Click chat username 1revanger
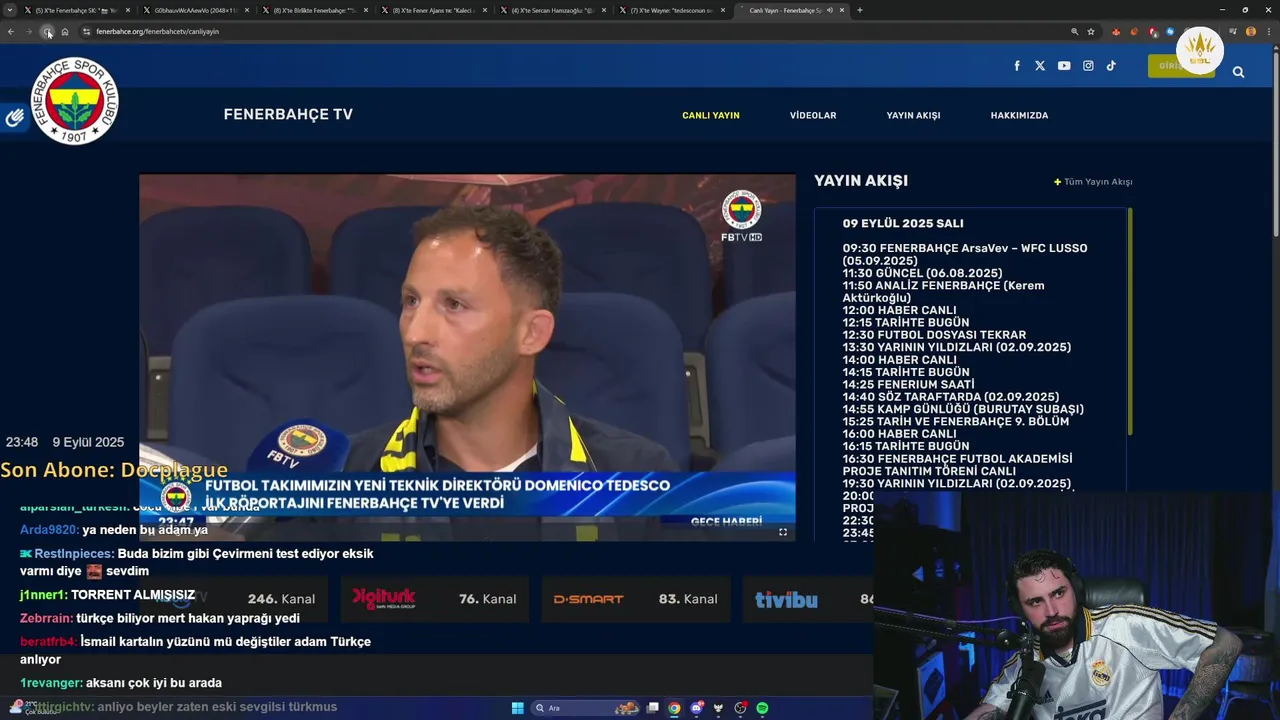1280x720 pixels. [51, 683]
